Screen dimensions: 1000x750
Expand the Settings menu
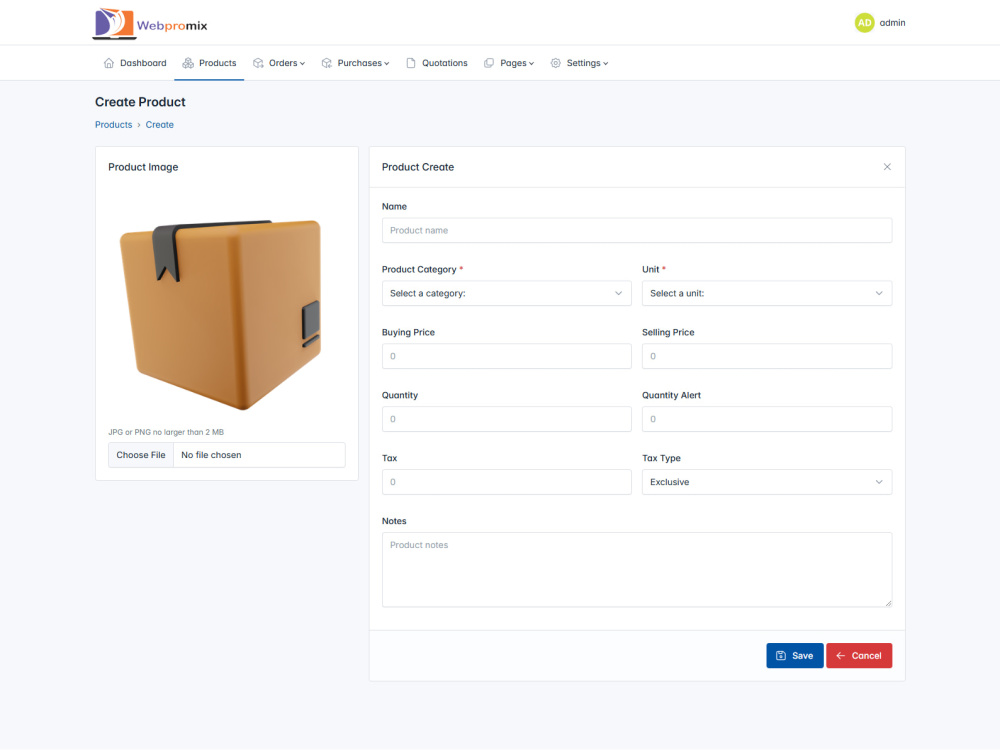click(x=579, y=63)
